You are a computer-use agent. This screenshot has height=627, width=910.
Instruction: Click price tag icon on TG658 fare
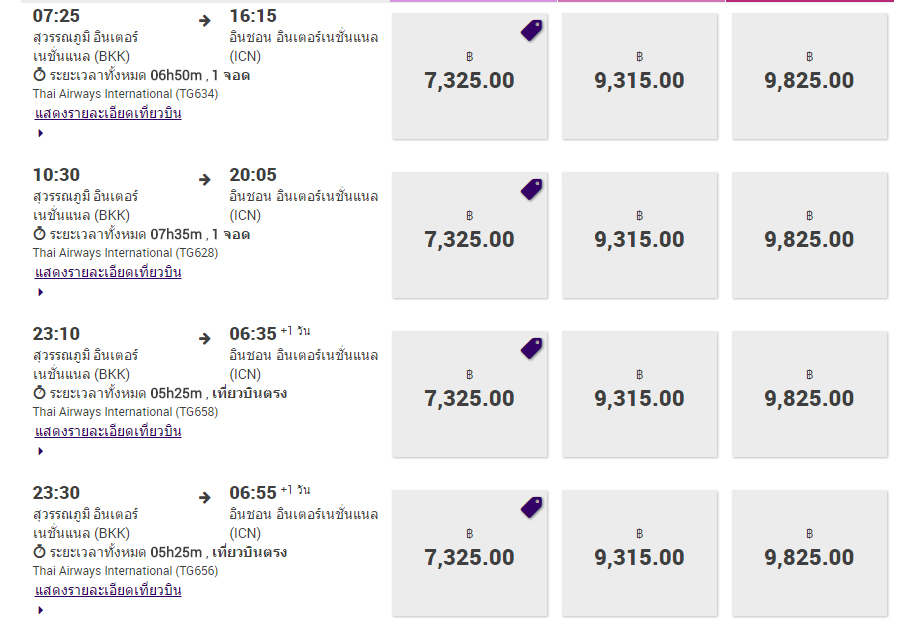[x=532, y=348]
